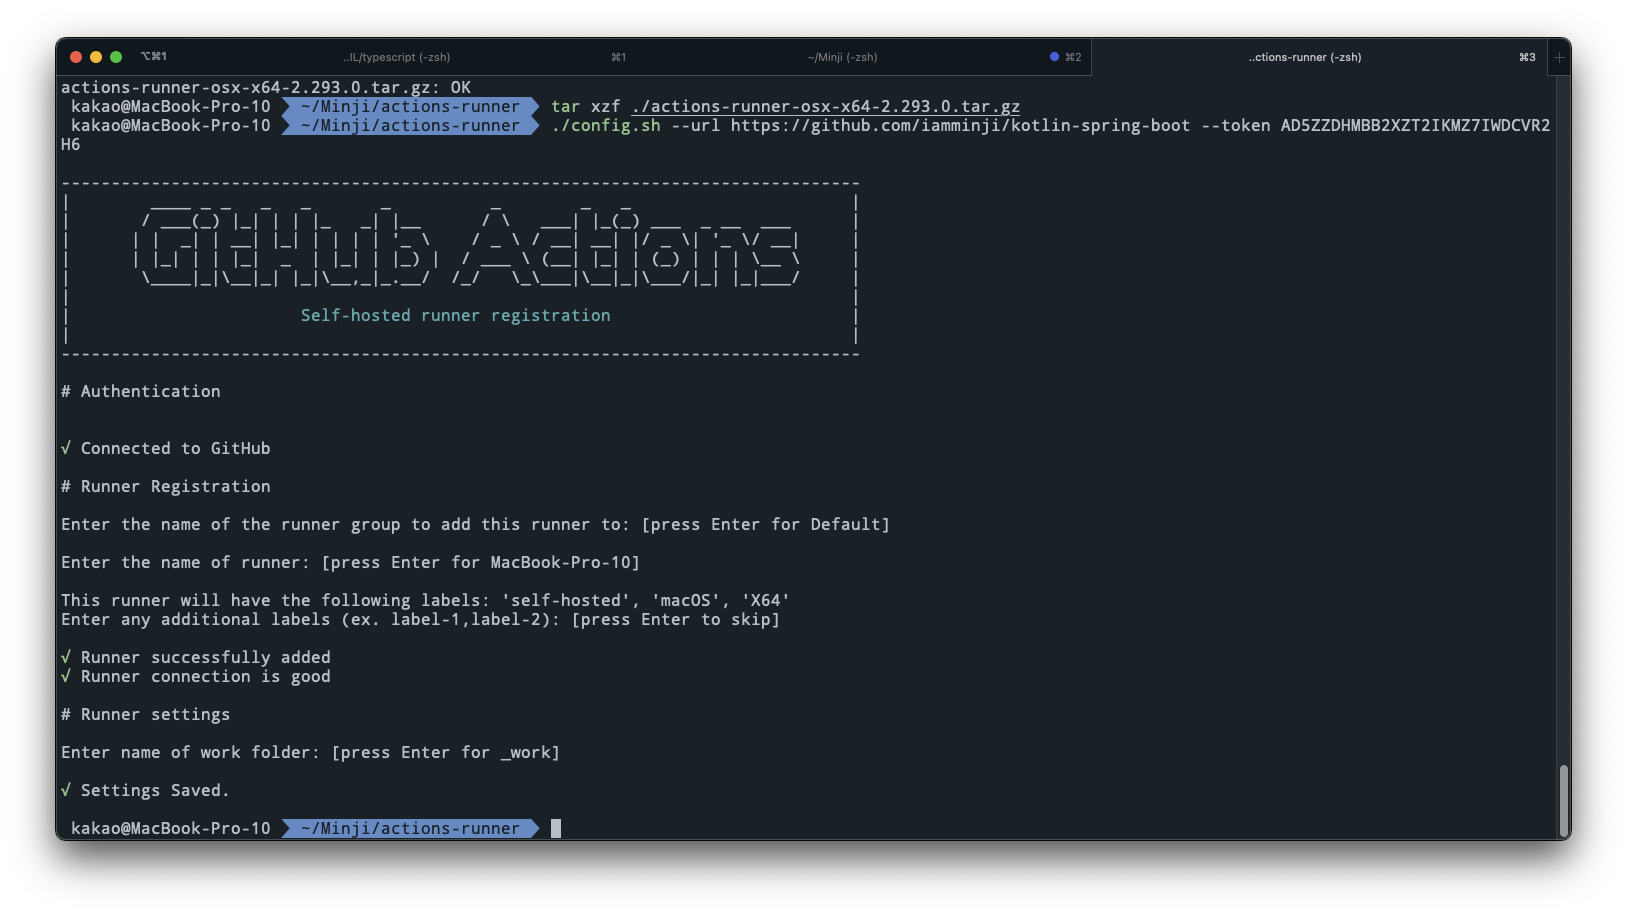Image resolution: width=1627 pixels, height=914 pixels.
Task: Click the 'Enter name of work folder' line
Action: coord(310,753)
